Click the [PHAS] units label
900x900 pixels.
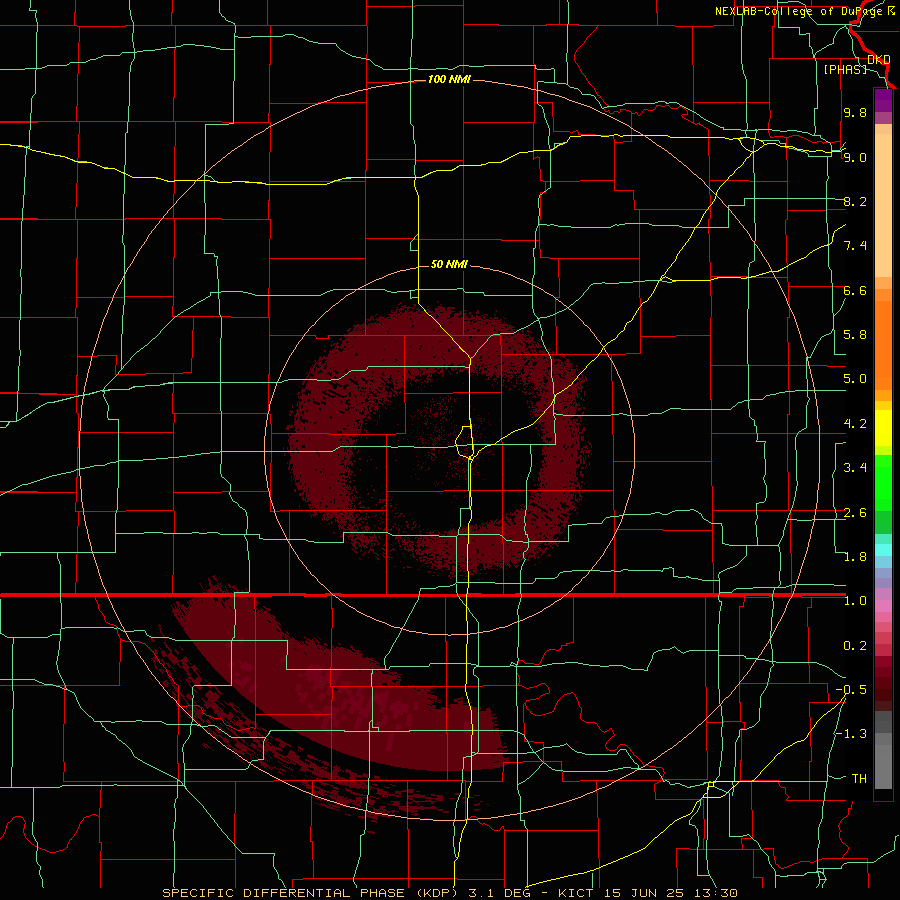845,69
